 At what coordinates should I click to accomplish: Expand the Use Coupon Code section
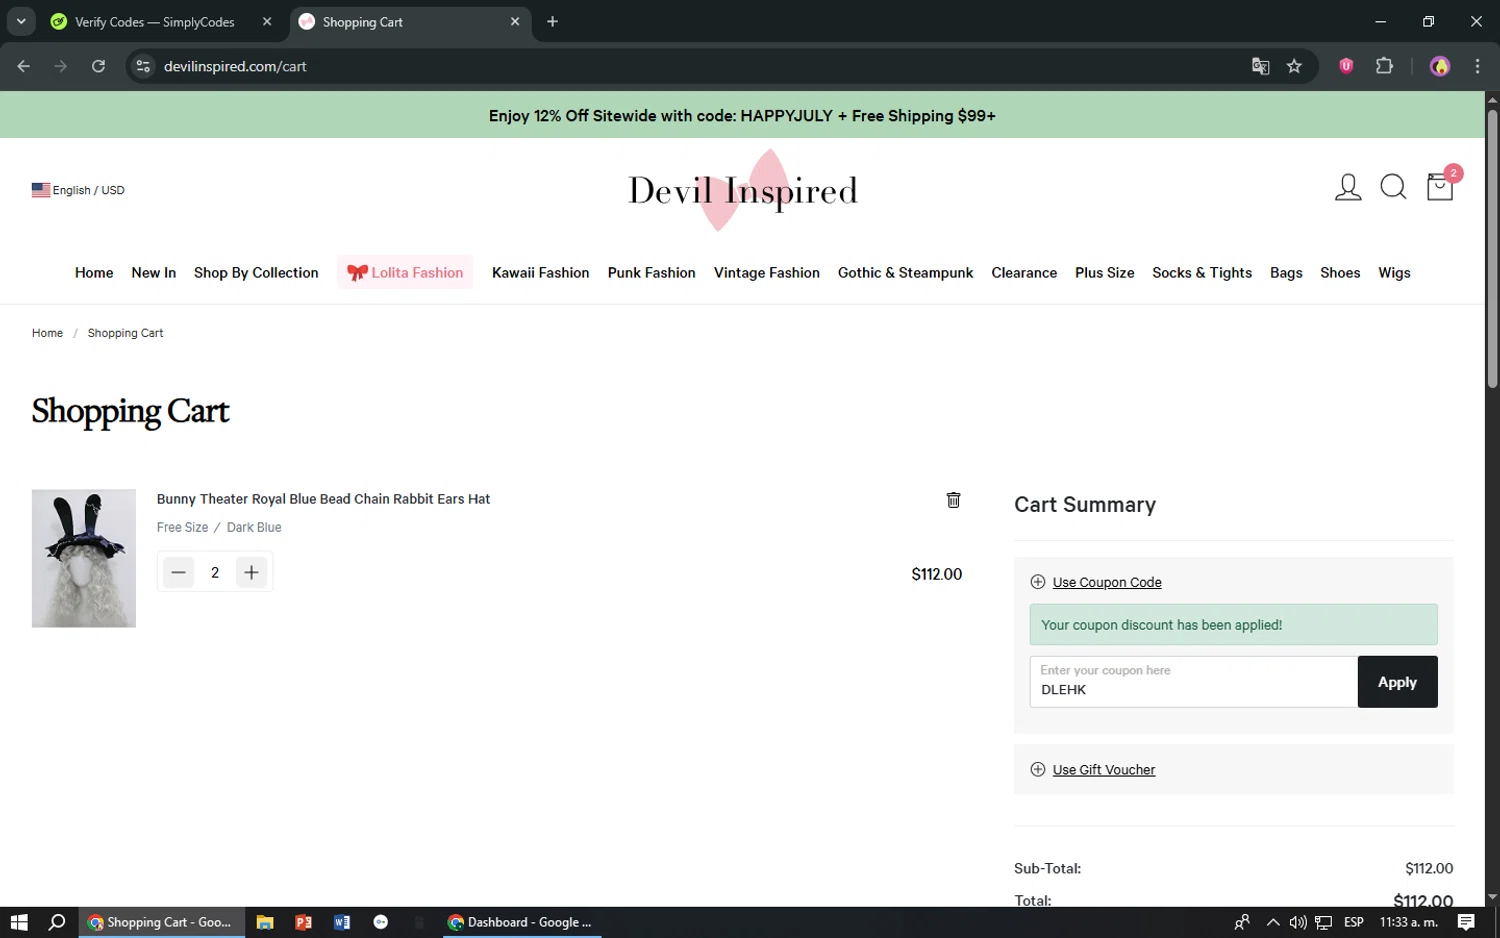pyautogui.click(x=1106, y=582)
